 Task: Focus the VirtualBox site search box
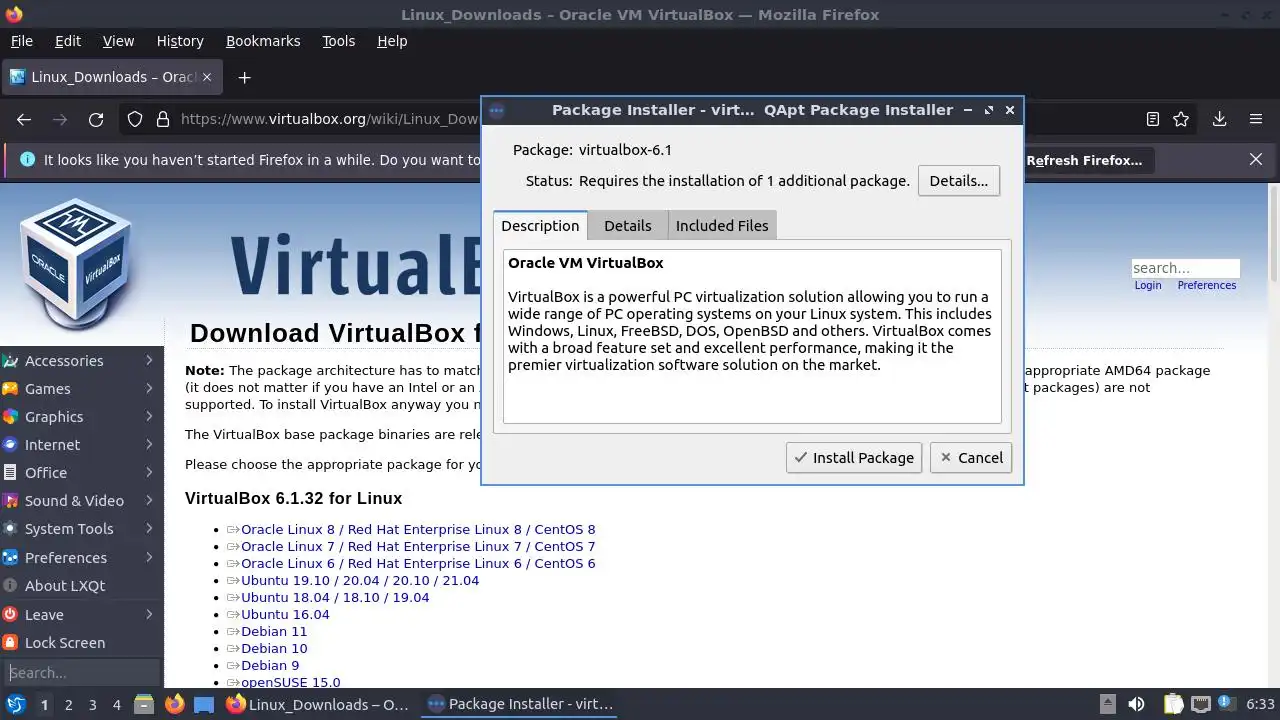coord(1185,268)
